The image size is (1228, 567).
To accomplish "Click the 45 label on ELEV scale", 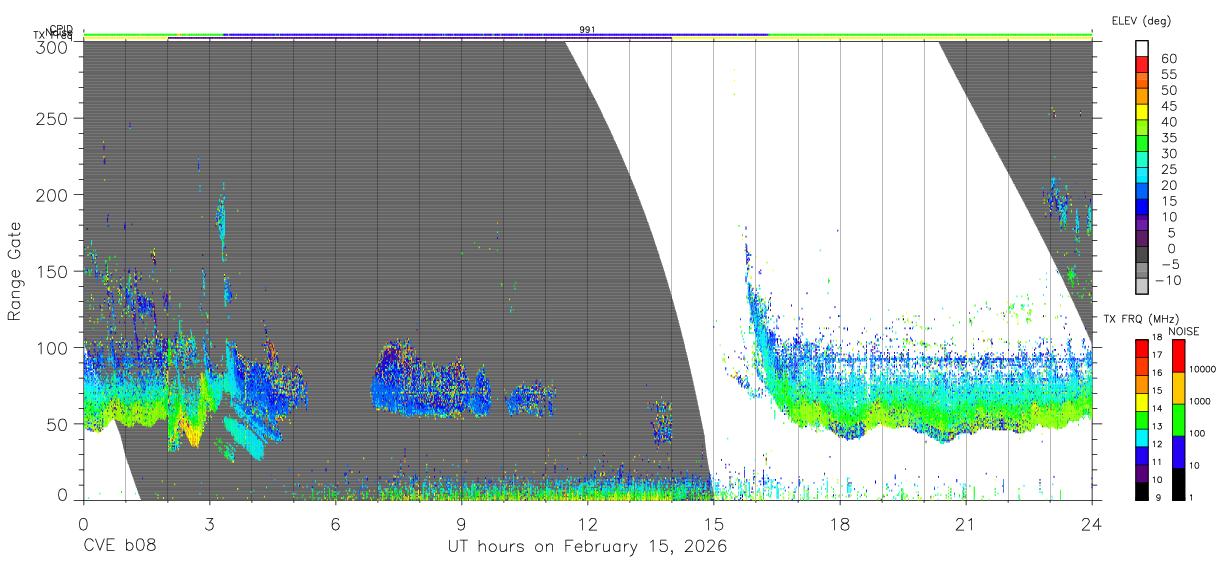I will tap(1168, 105).
